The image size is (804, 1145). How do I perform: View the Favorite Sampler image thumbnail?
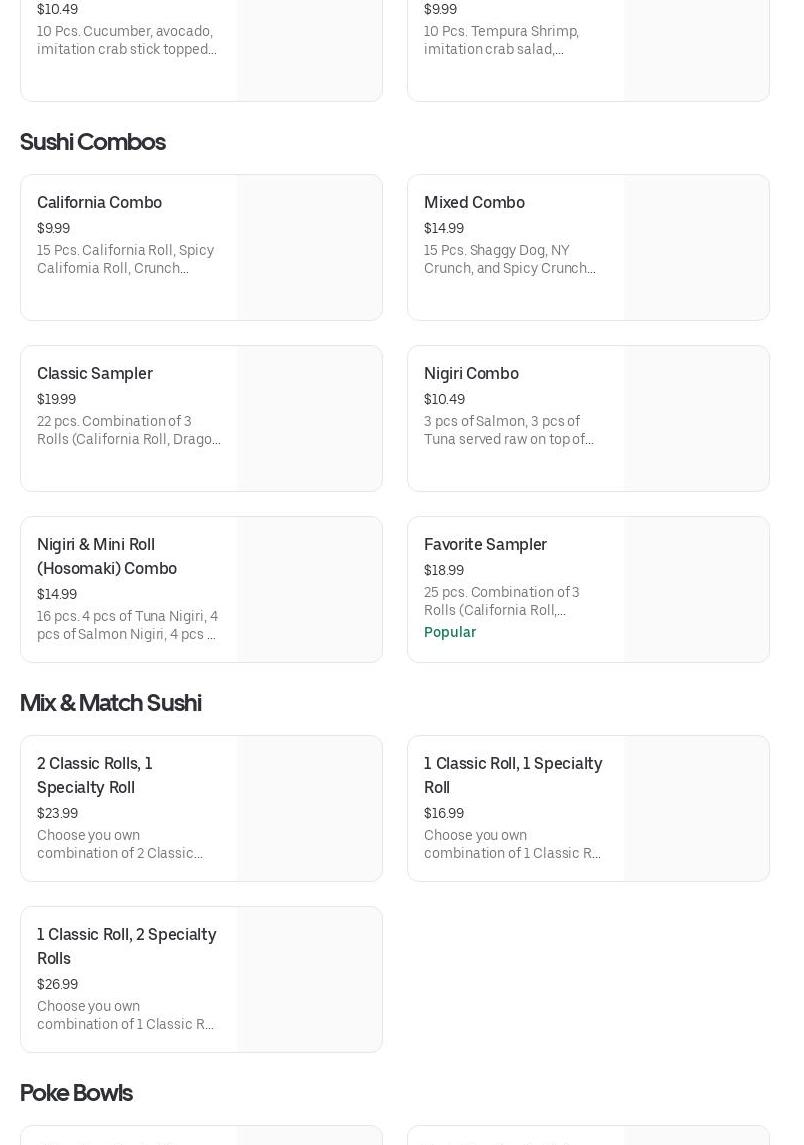(696, 590)
